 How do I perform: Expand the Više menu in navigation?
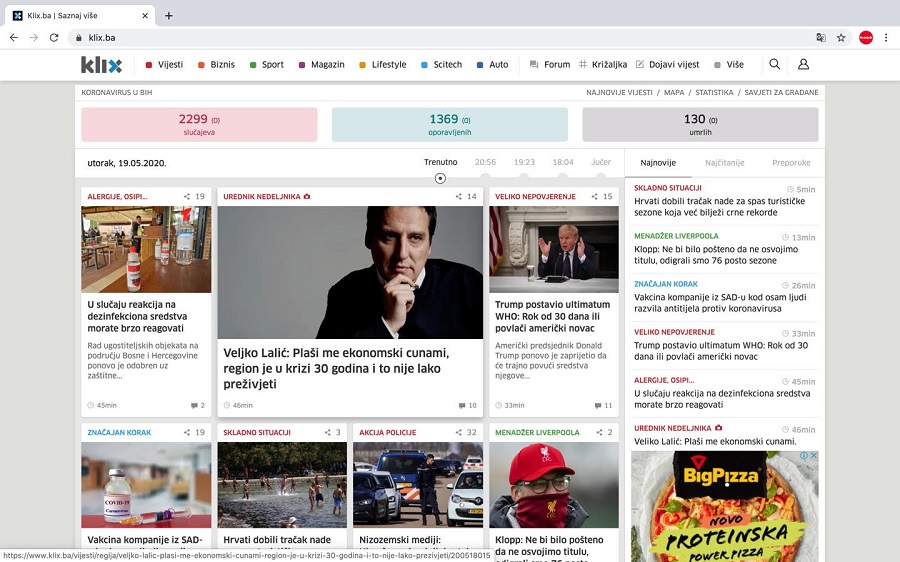[729, 65]
